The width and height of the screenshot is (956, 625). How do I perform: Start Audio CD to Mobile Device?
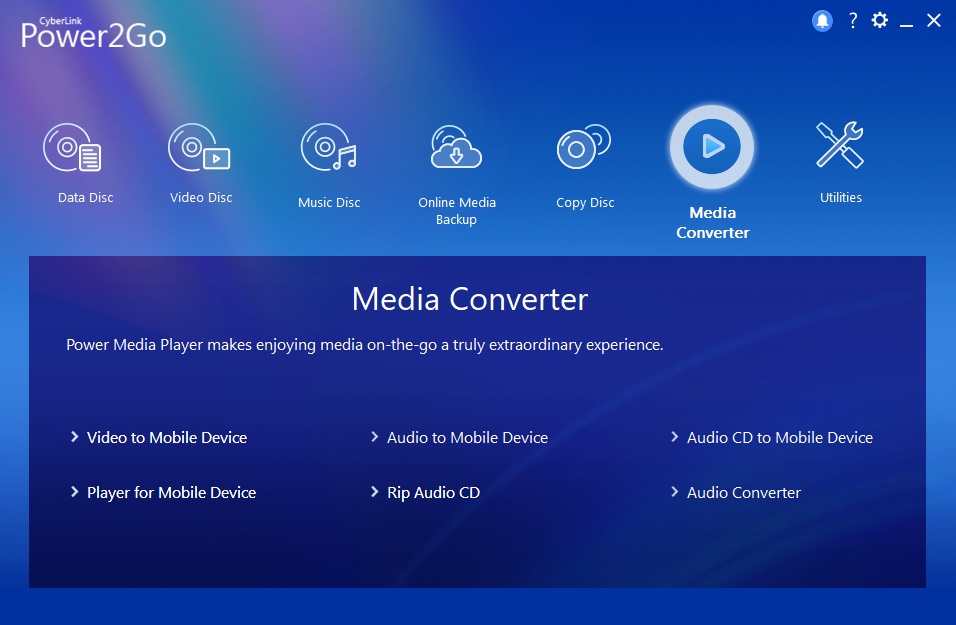coord(780,438)
